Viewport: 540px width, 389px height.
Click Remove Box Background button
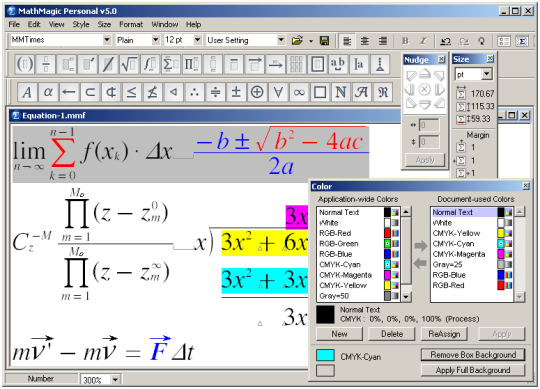click(x=473, y=355)
